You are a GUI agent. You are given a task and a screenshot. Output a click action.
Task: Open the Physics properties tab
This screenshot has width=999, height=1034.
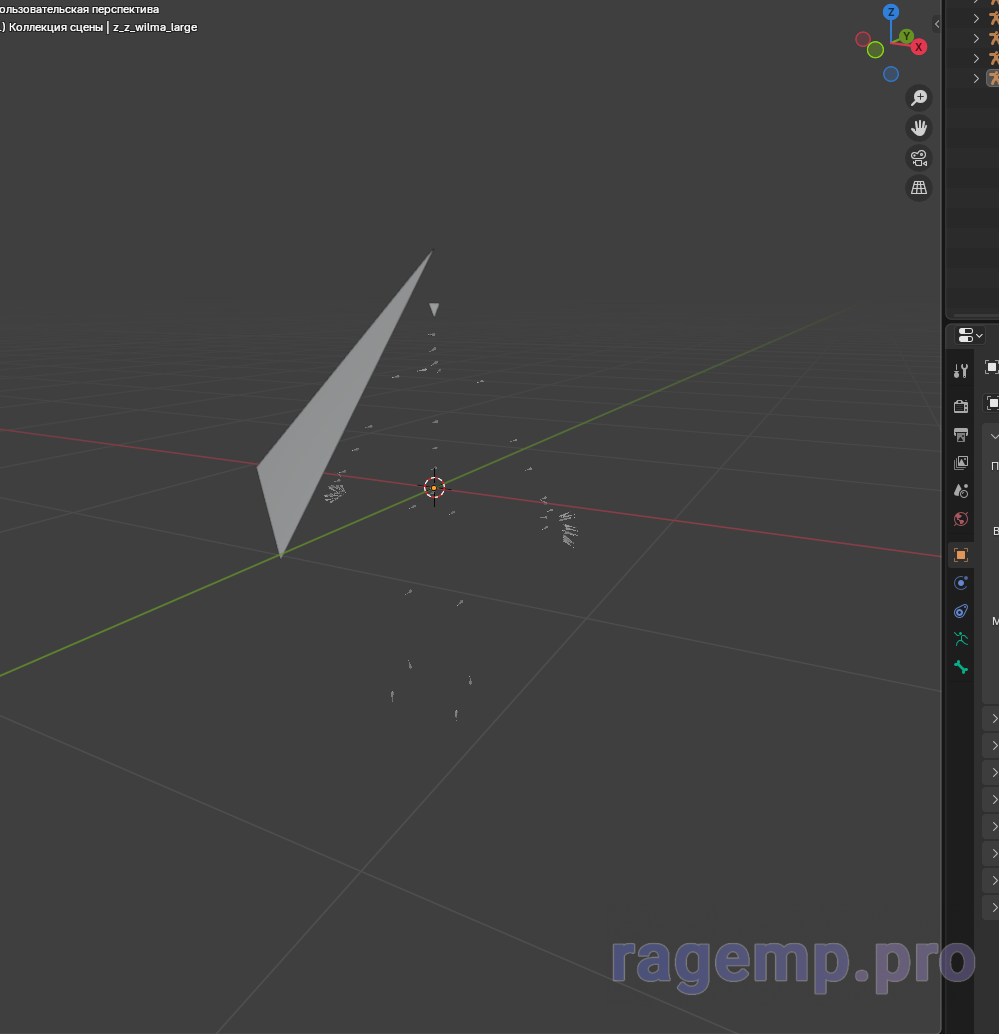coord(961,583)
